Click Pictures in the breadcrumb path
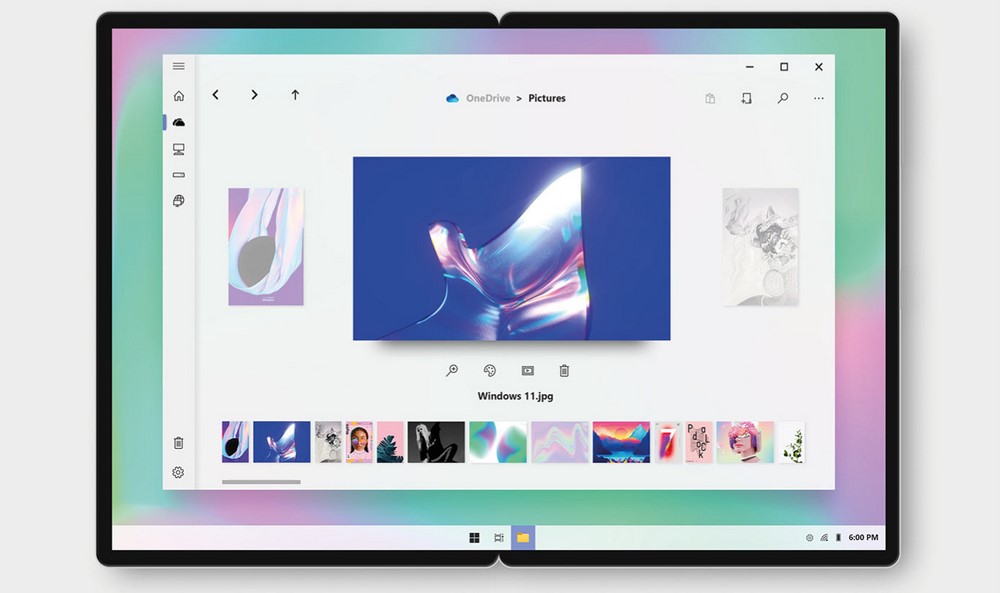The width and height of the screenshot is (1000, 593). pos(547,98)
